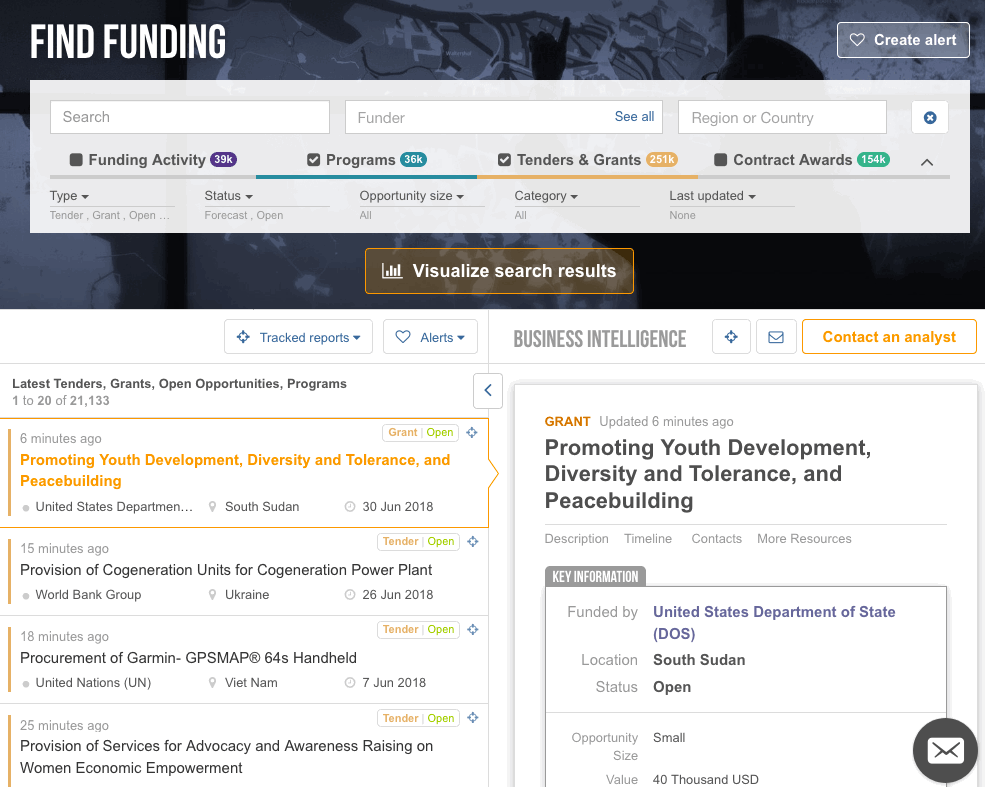
Task: Clear search filters with the X icon
Action: coord(930,117)
